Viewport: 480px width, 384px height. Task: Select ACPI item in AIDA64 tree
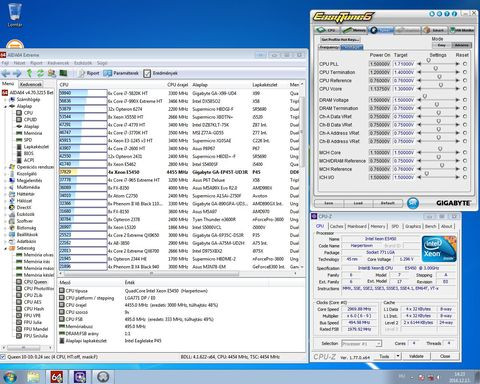25,160
